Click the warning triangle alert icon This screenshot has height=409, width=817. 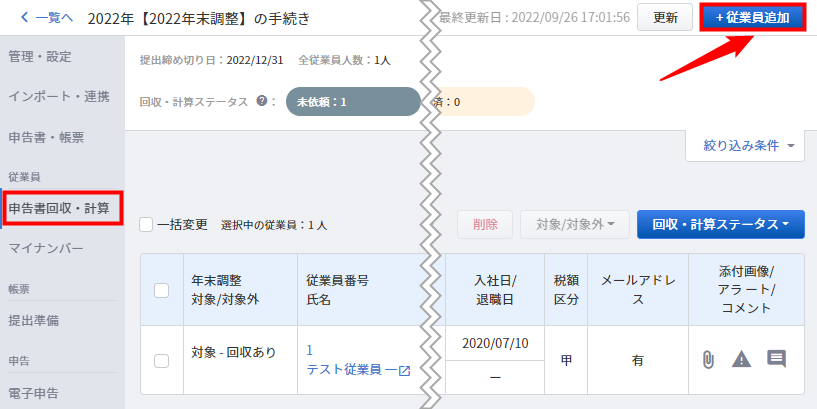(x=741, y=359)
